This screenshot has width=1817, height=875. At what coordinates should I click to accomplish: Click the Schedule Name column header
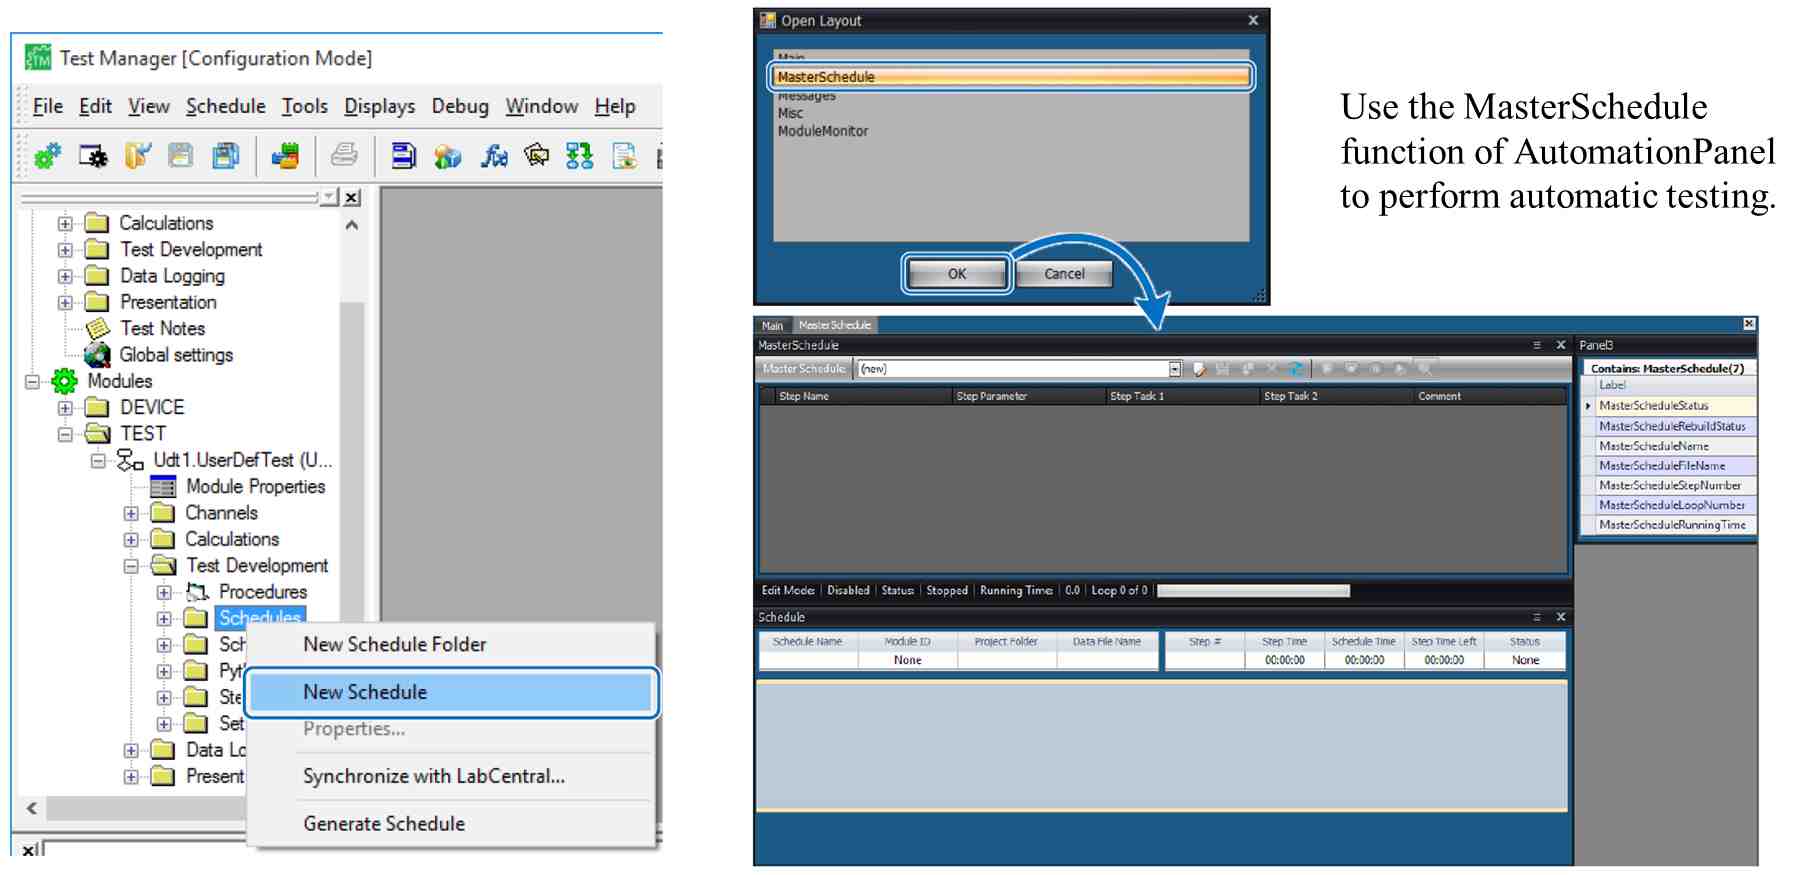[x=808, y=642]
